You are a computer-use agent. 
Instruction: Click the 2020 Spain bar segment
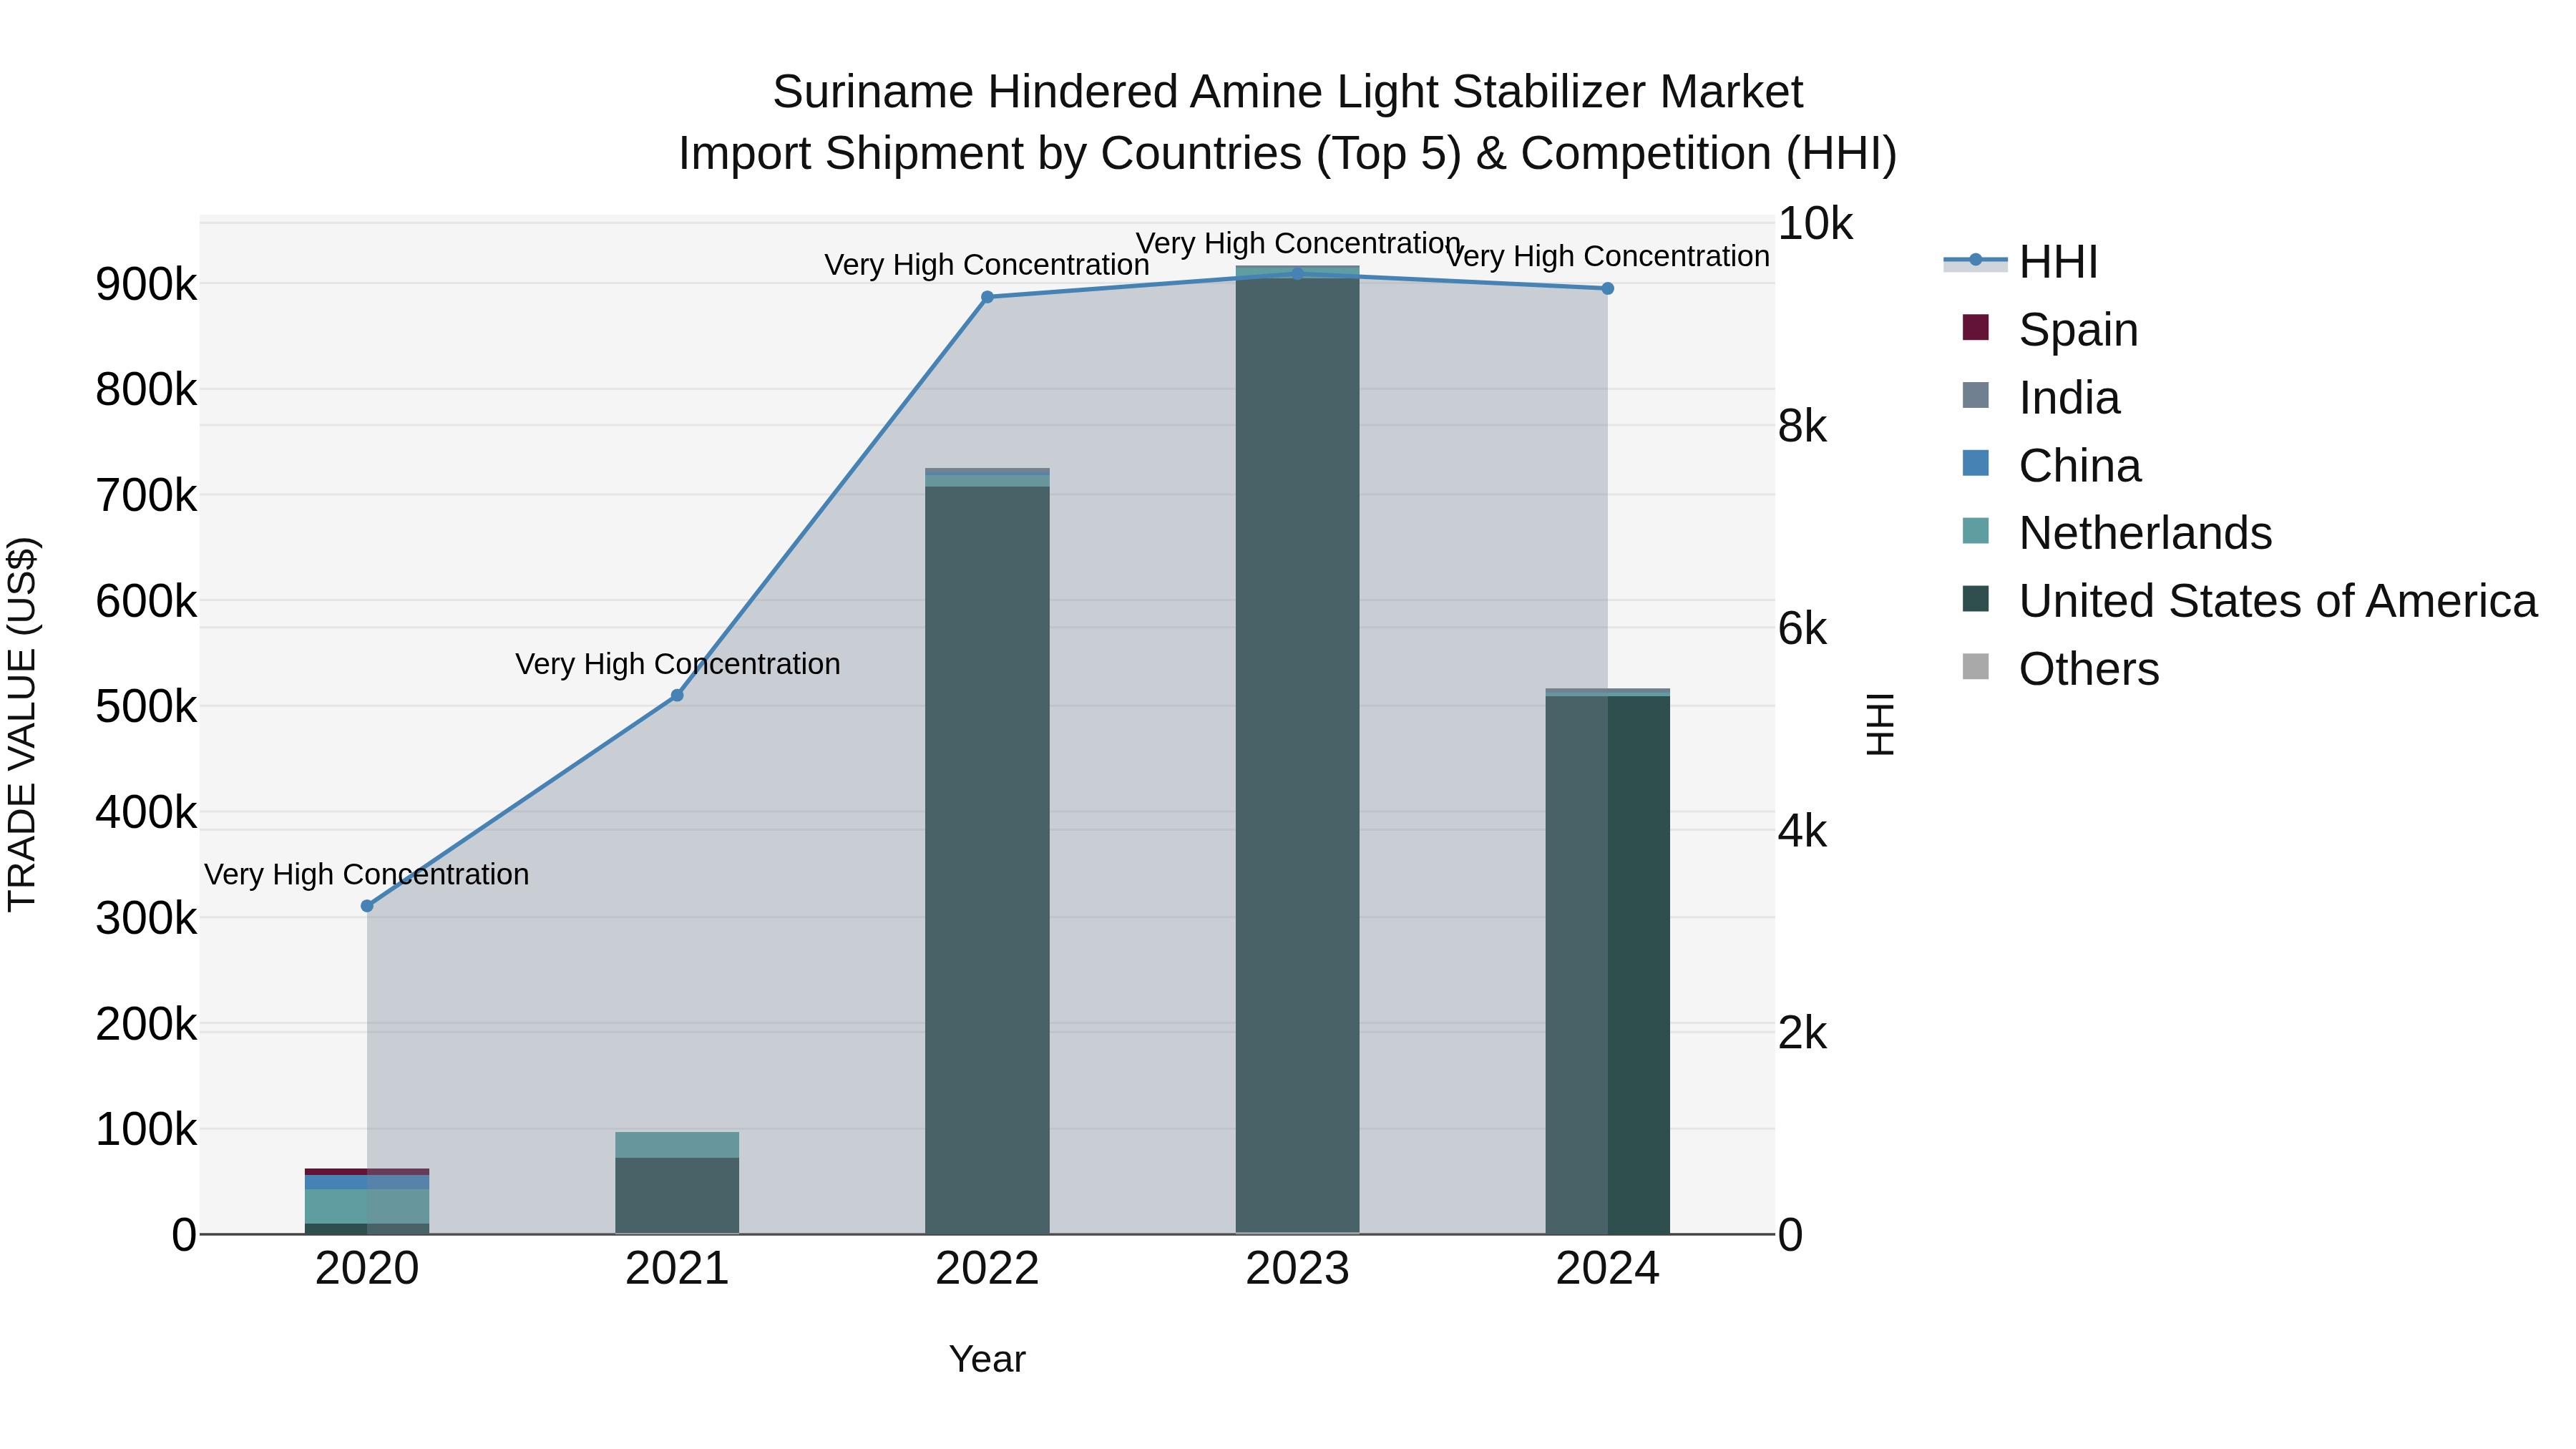pos(367,1171)
